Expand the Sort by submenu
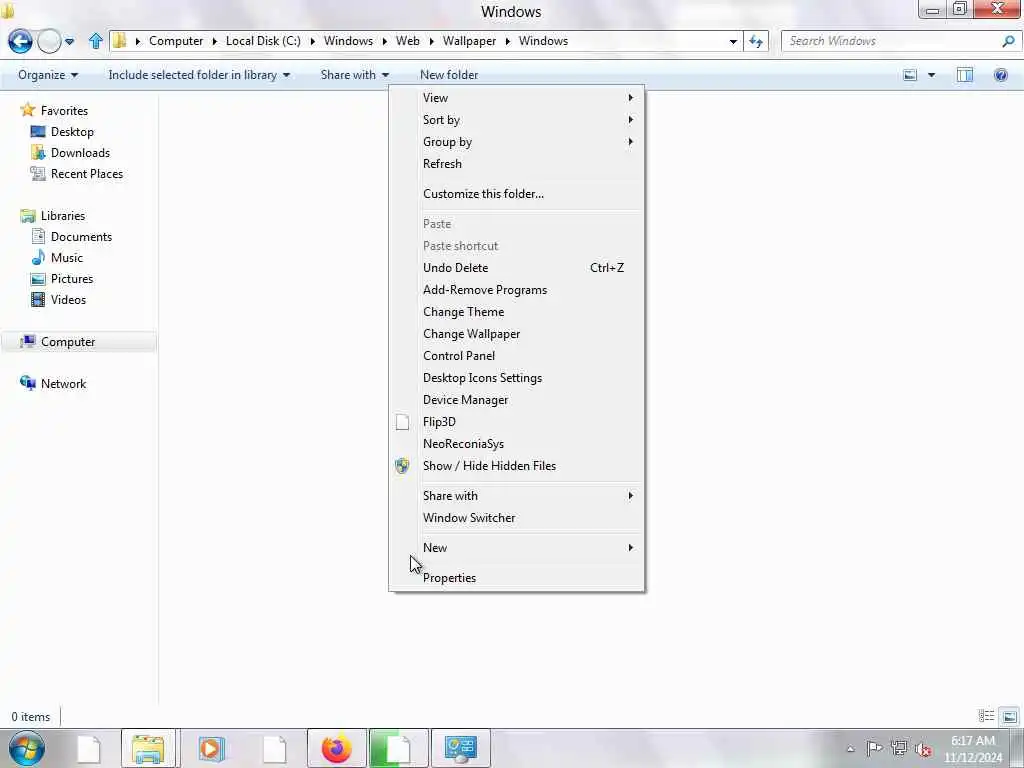Viewport: 1024px width, 768px height. point(517,120)
